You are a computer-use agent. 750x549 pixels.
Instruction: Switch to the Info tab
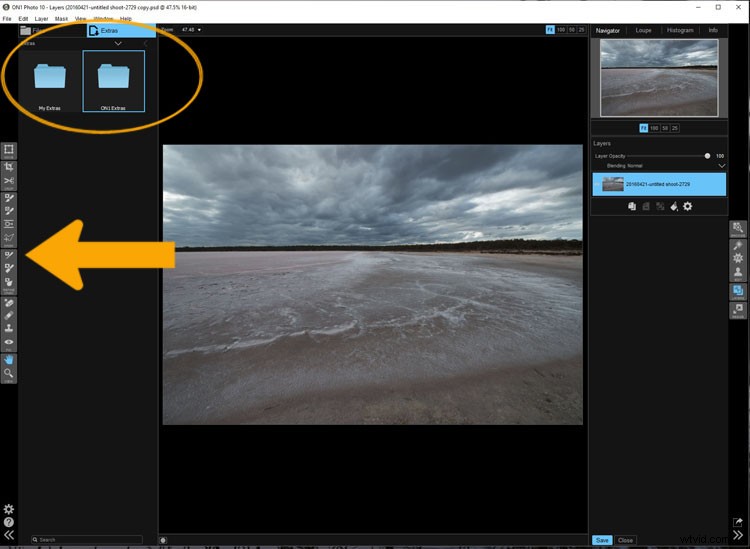[x=713, y=31]
